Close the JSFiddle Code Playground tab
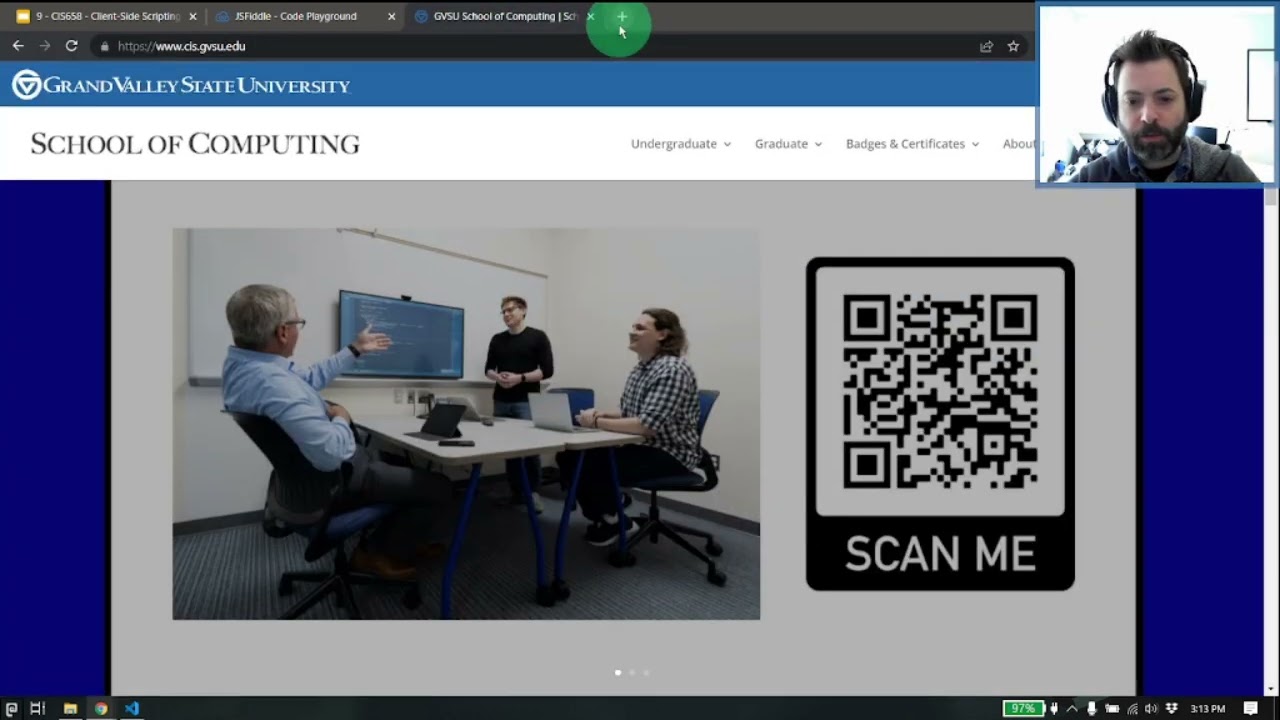 pyautogui.click(x=391, y=17)
